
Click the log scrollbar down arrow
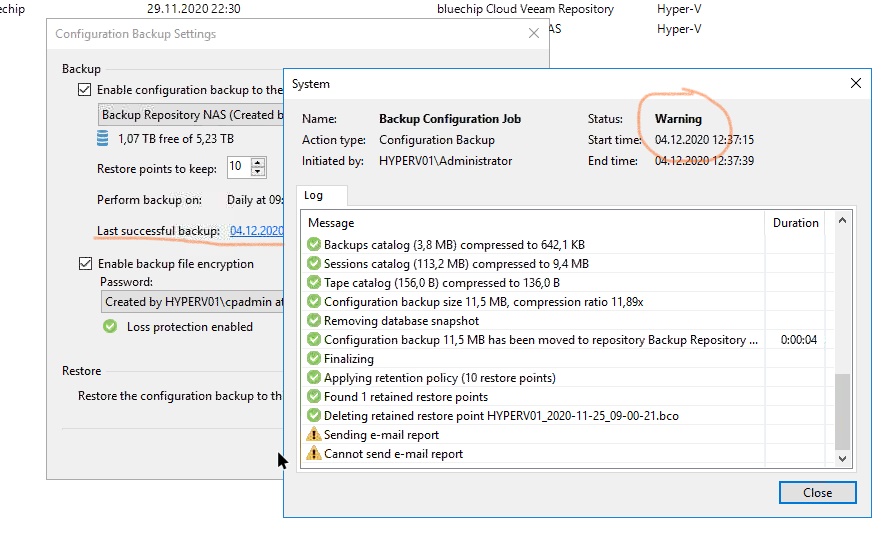point(842,458)
